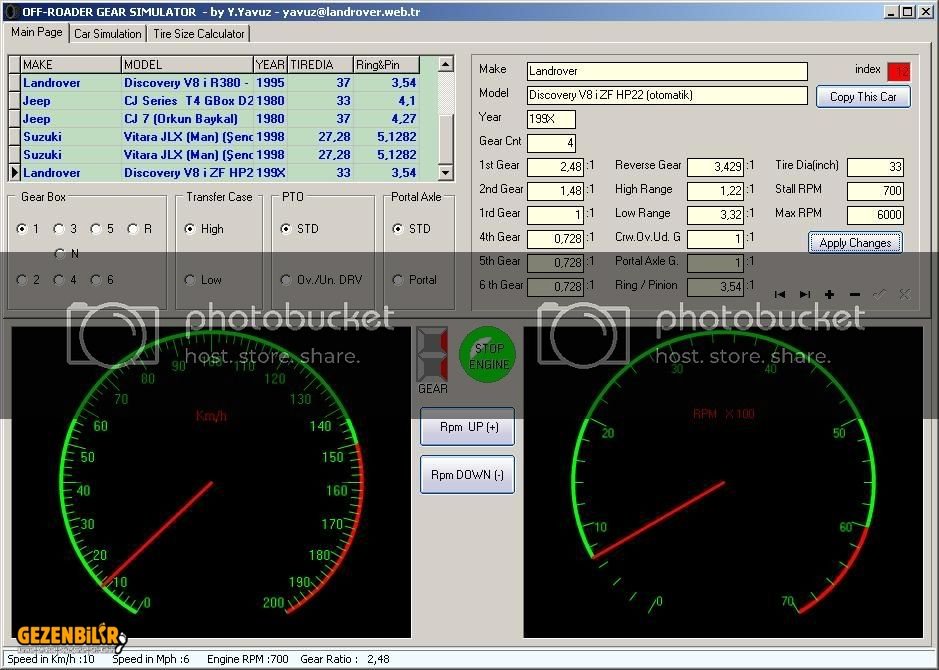Click the car list scrollbar thumb
This screenshot has width=939, height=670.
click(446, 139)
